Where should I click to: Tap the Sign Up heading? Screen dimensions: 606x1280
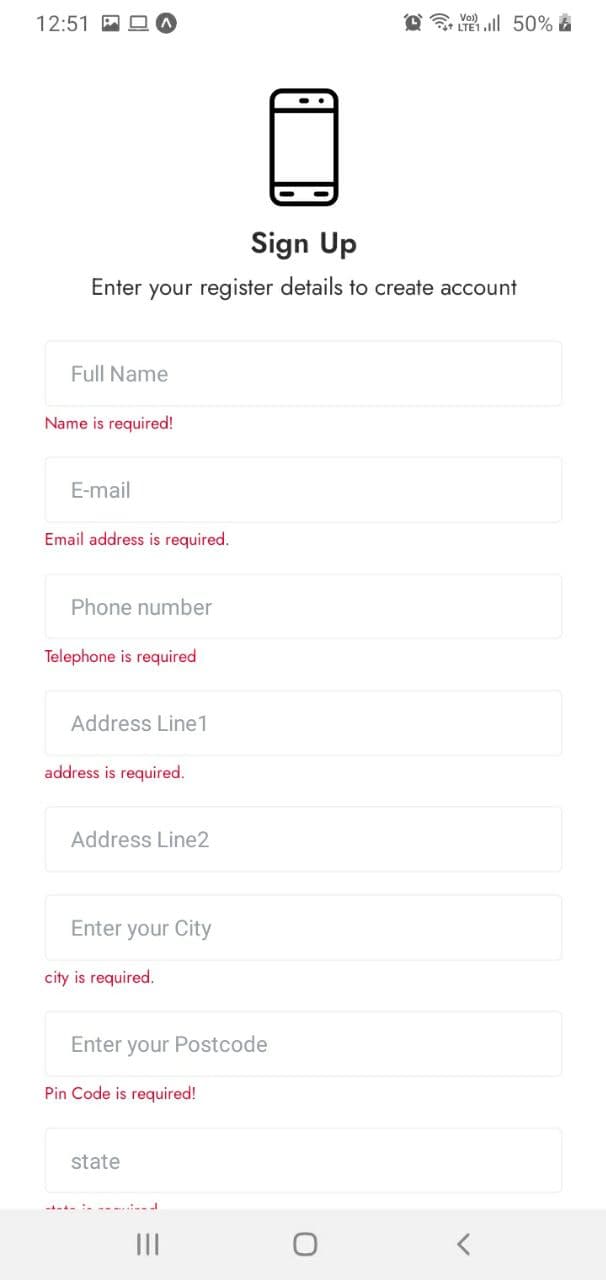(x=304, y=244)
